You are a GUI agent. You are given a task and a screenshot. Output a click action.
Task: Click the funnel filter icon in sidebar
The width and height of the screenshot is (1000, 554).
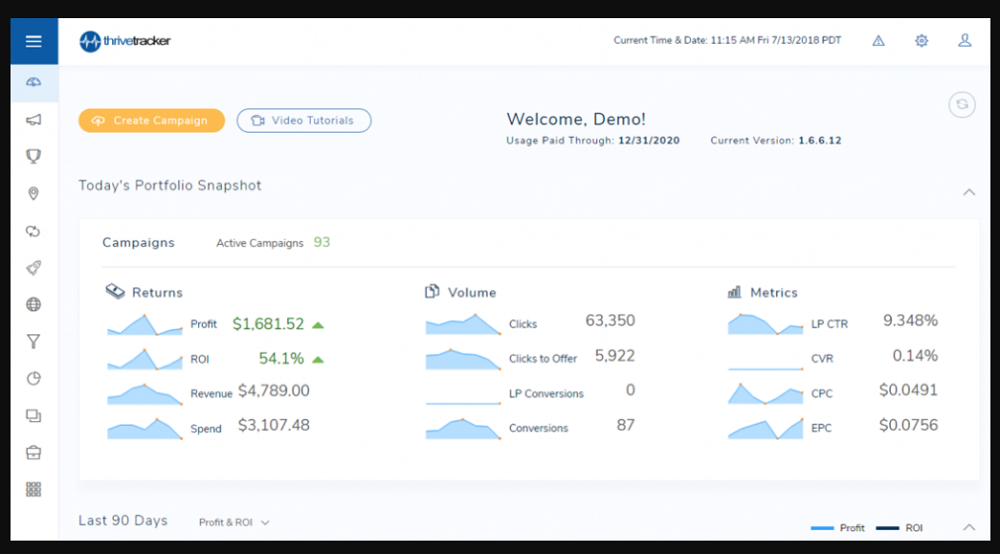[34, 342]
